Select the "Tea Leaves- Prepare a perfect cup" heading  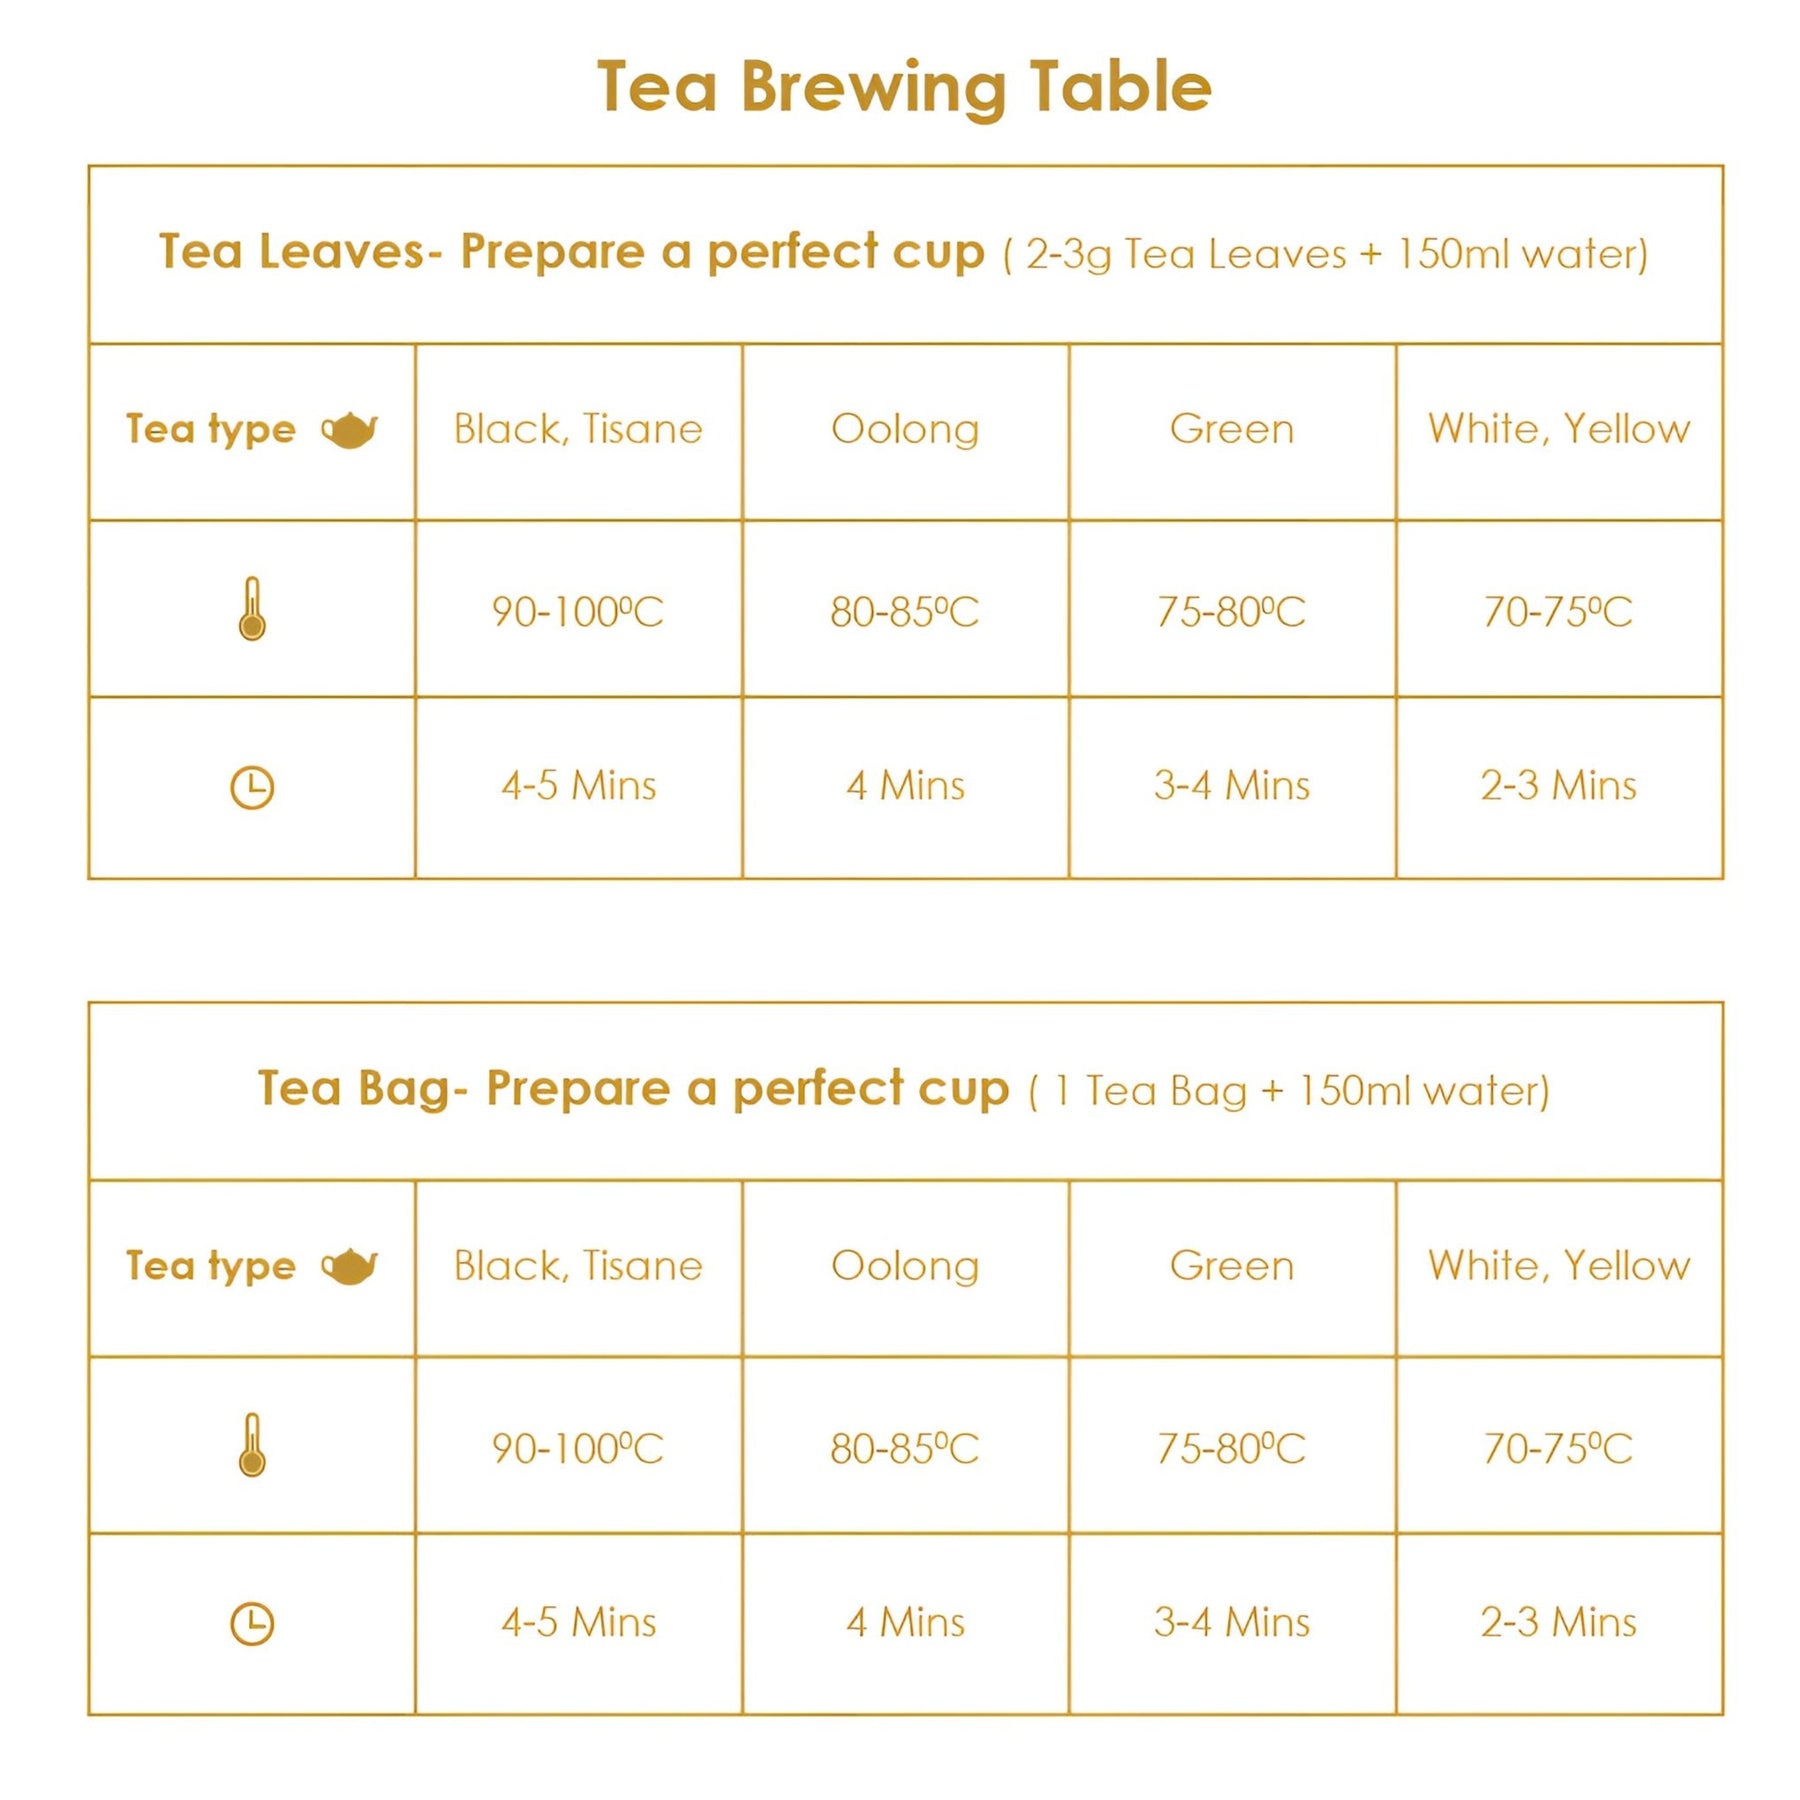click(x=571, y=252)
